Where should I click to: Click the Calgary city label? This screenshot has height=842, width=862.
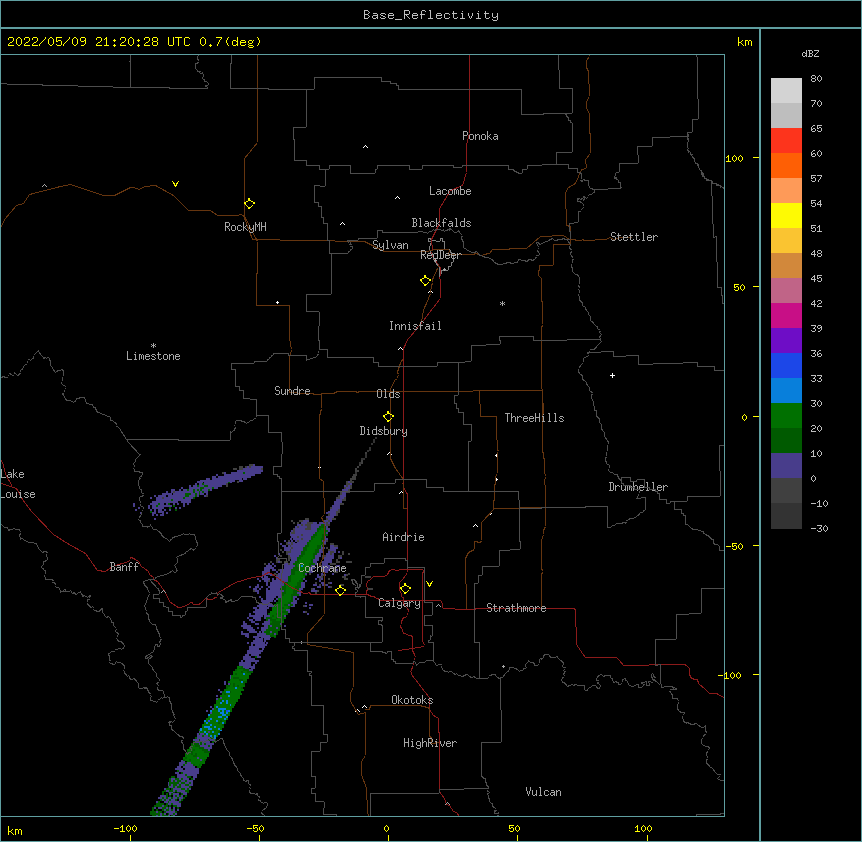399,603
